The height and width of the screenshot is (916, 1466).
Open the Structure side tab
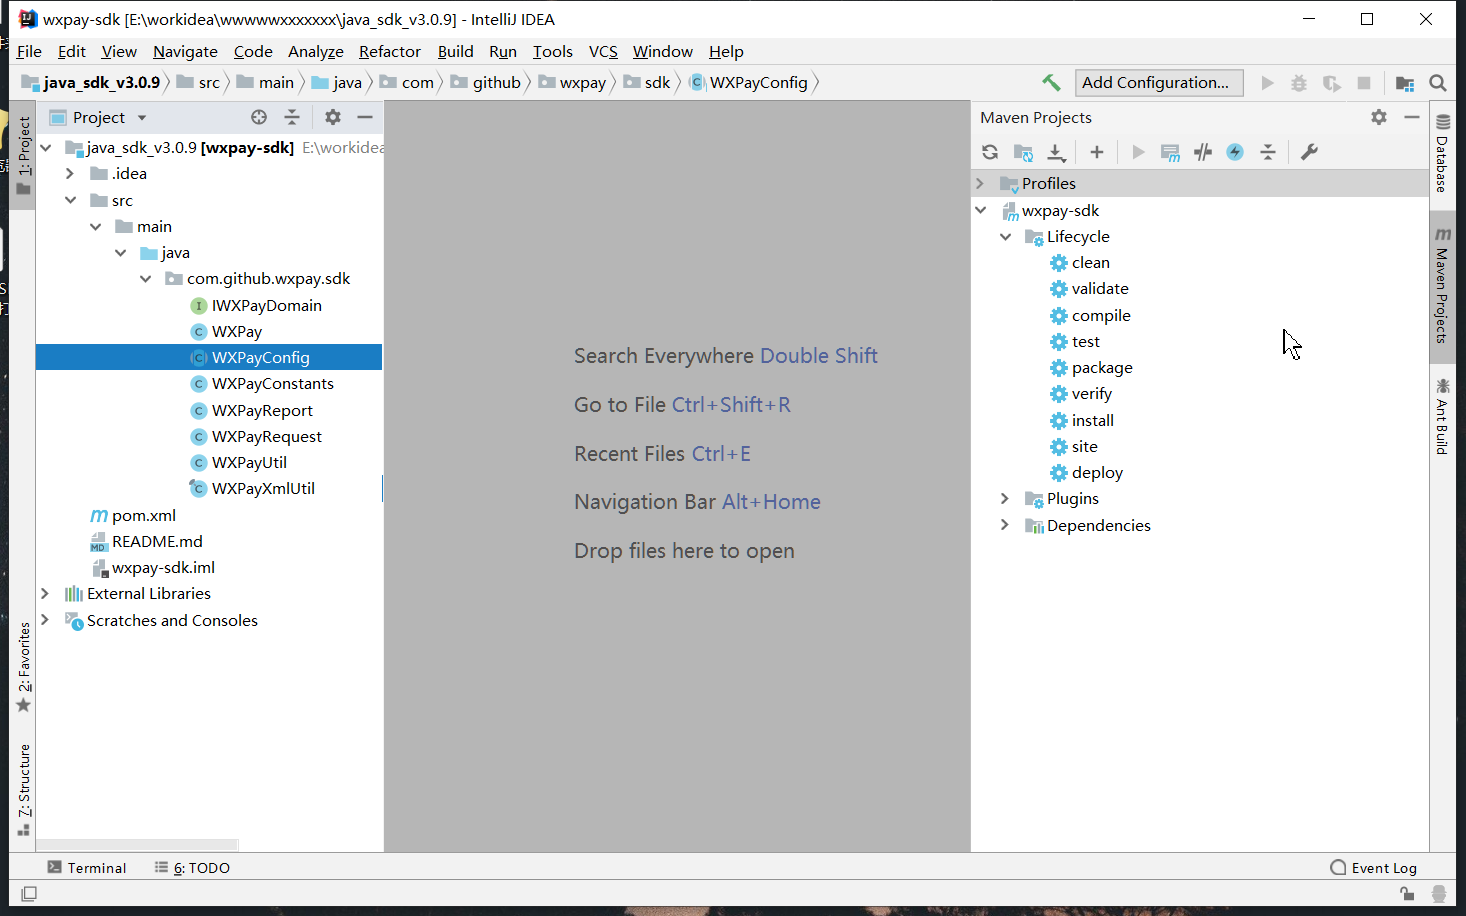click(x=24, y=790)
